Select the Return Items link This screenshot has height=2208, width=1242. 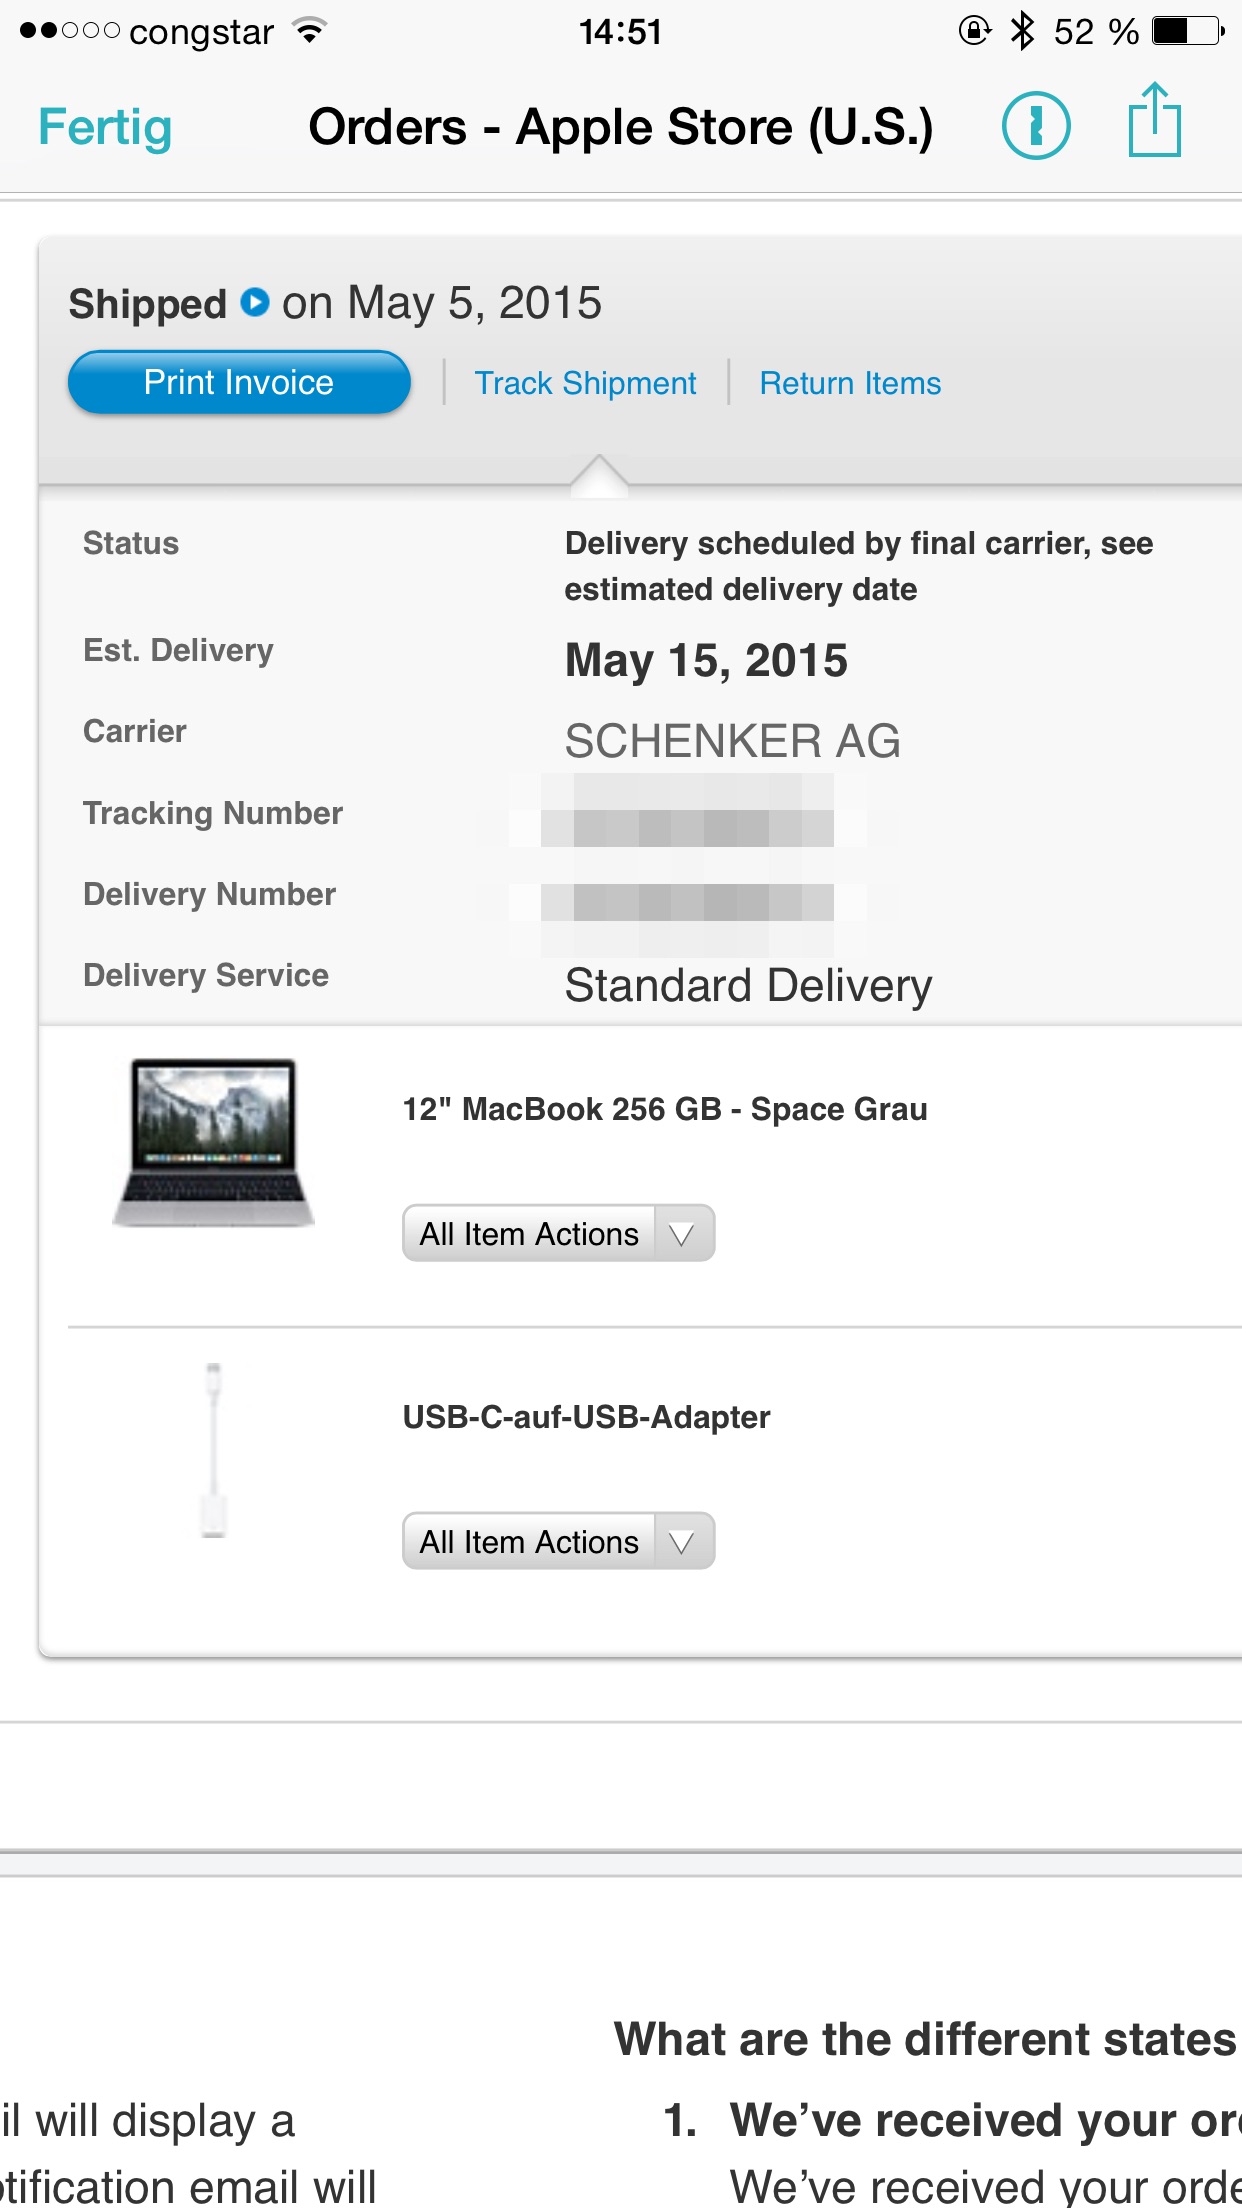850,383
